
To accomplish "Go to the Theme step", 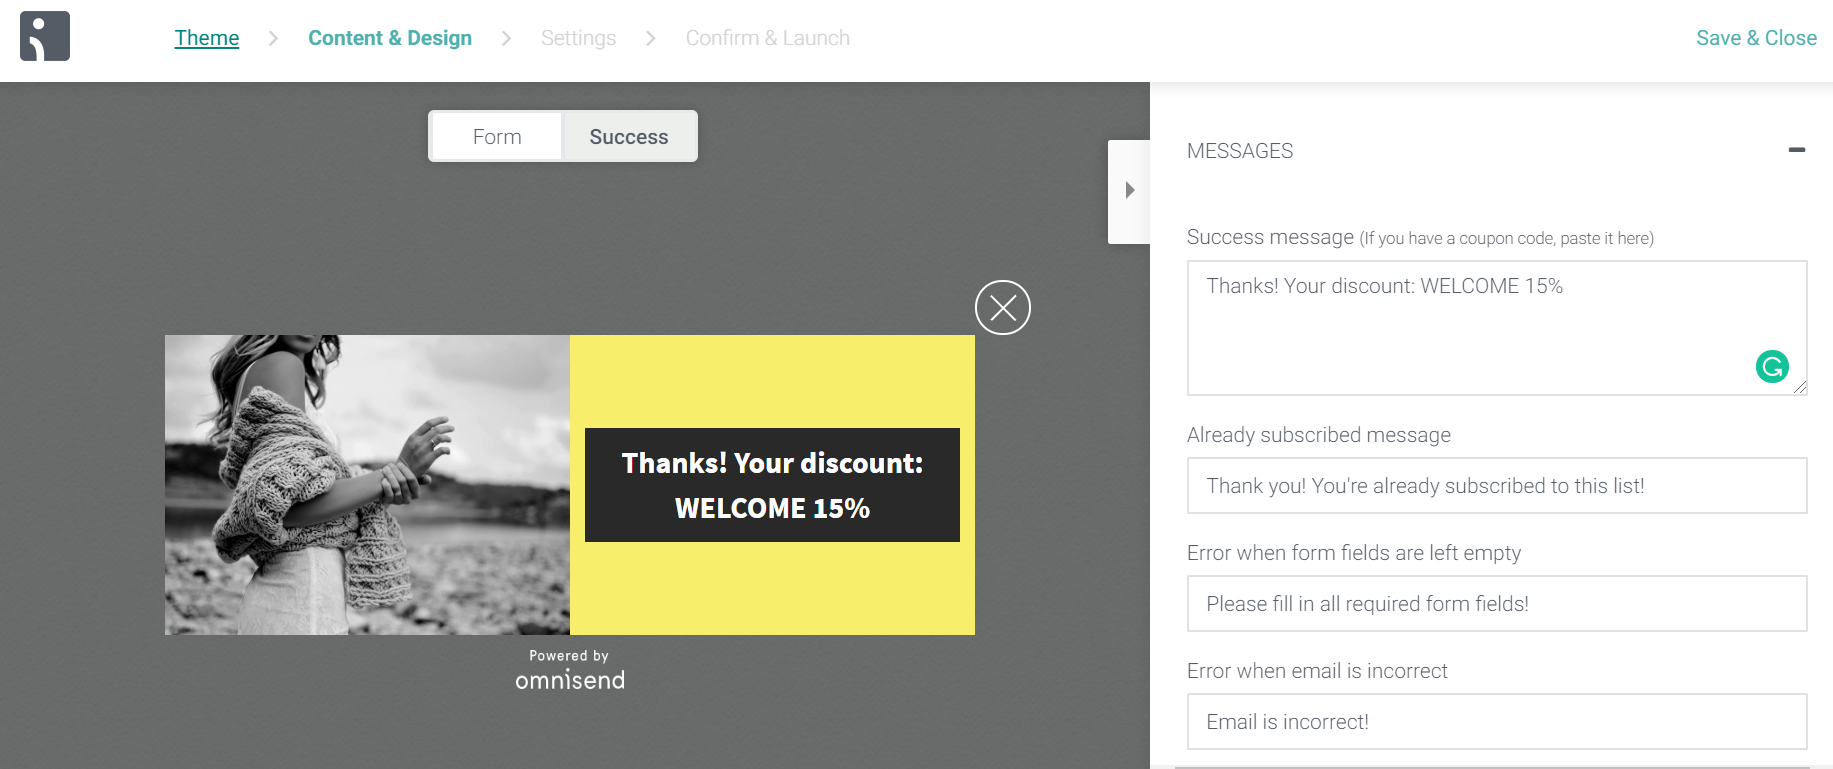I will coord(207,38).
